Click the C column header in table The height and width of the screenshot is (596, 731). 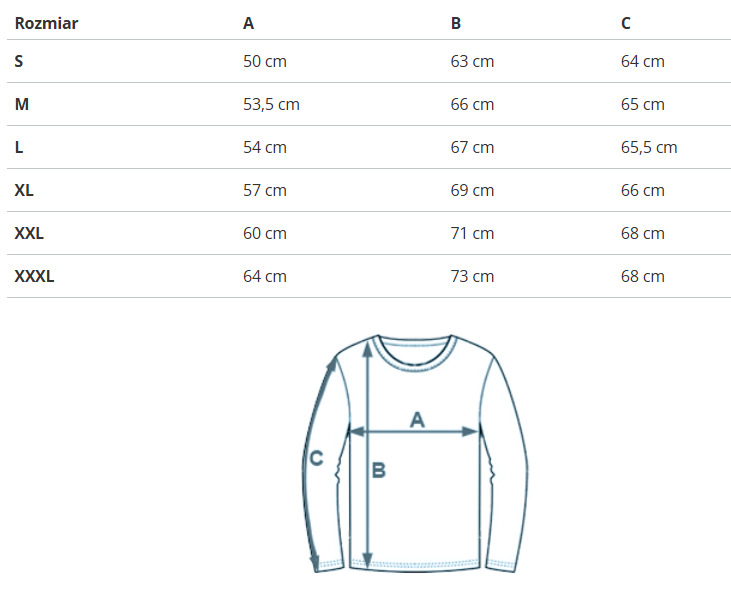pos(626,23)
